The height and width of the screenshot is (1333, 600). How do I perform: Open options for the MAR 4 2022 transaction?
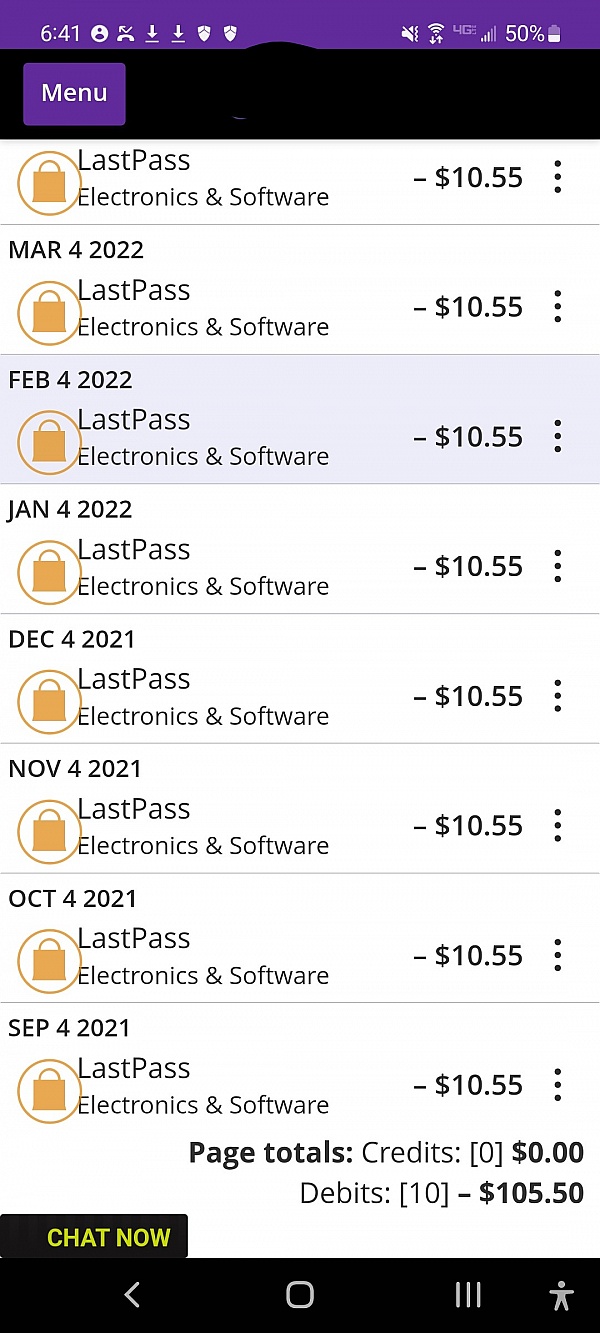557,307
